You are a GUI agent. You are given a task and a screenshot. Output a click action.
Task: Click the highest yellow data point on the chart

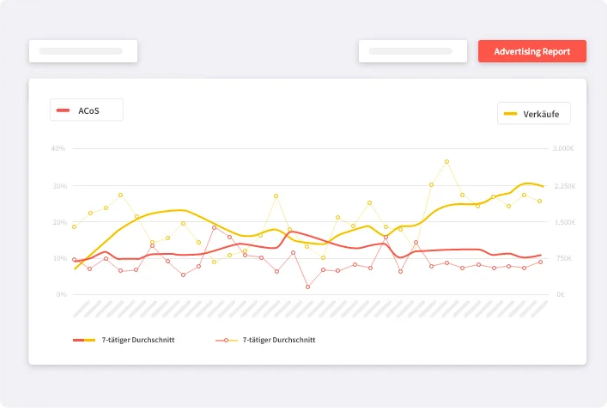tap(447, 161)
